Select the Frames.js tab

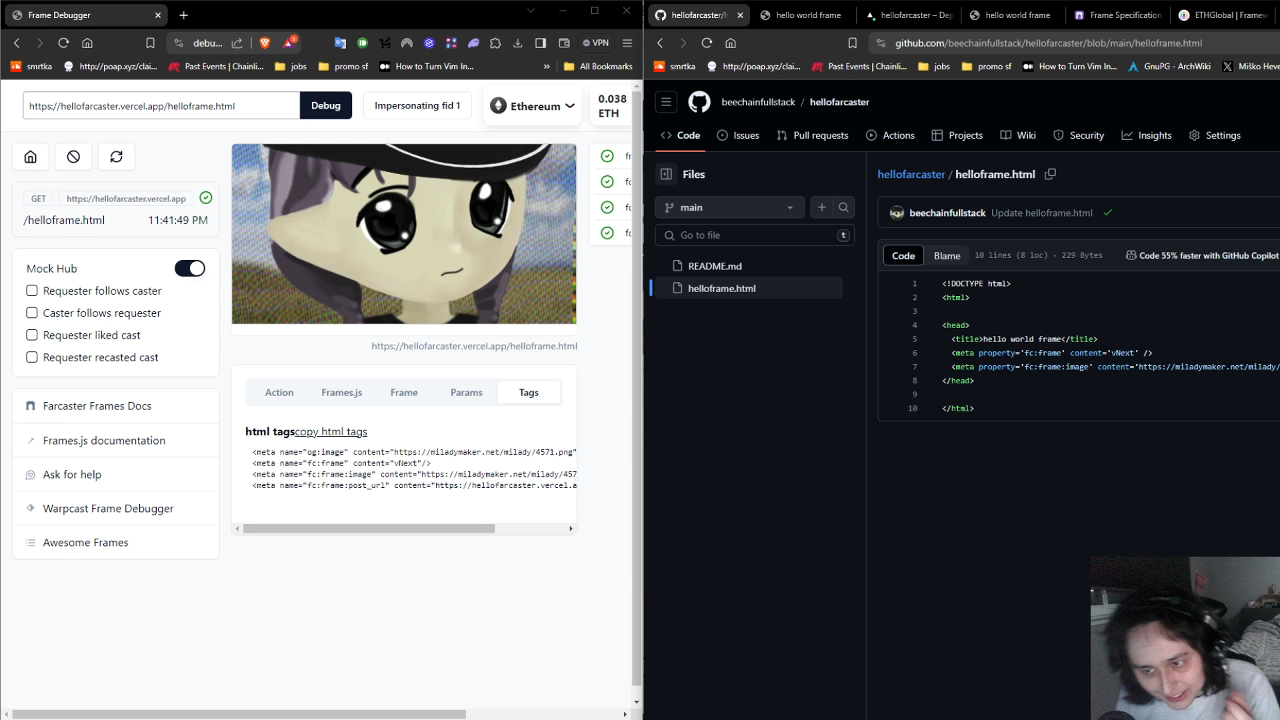pyautogui.click(x=342, y=392)
